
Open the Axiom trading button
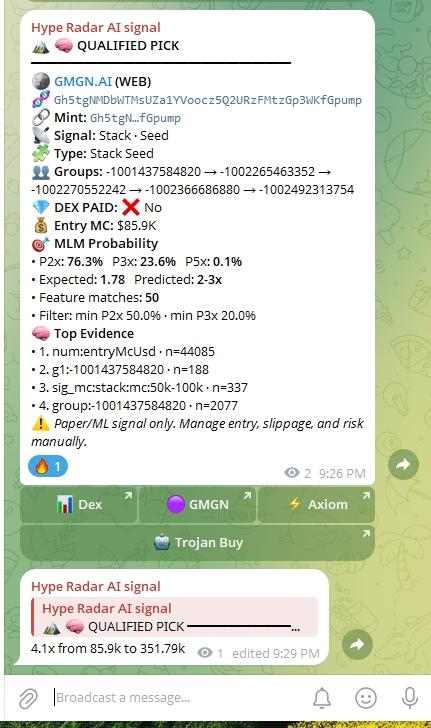pyautogui.click(x=316, y=505)
